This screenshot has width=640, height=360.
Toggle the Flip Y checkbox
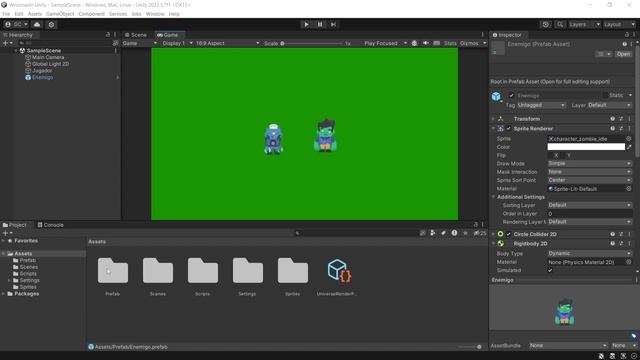point(563,156)
